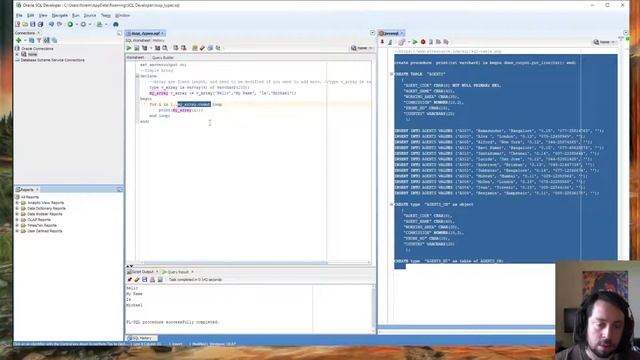Click the highlighted my_array.count text

point(194,104)
